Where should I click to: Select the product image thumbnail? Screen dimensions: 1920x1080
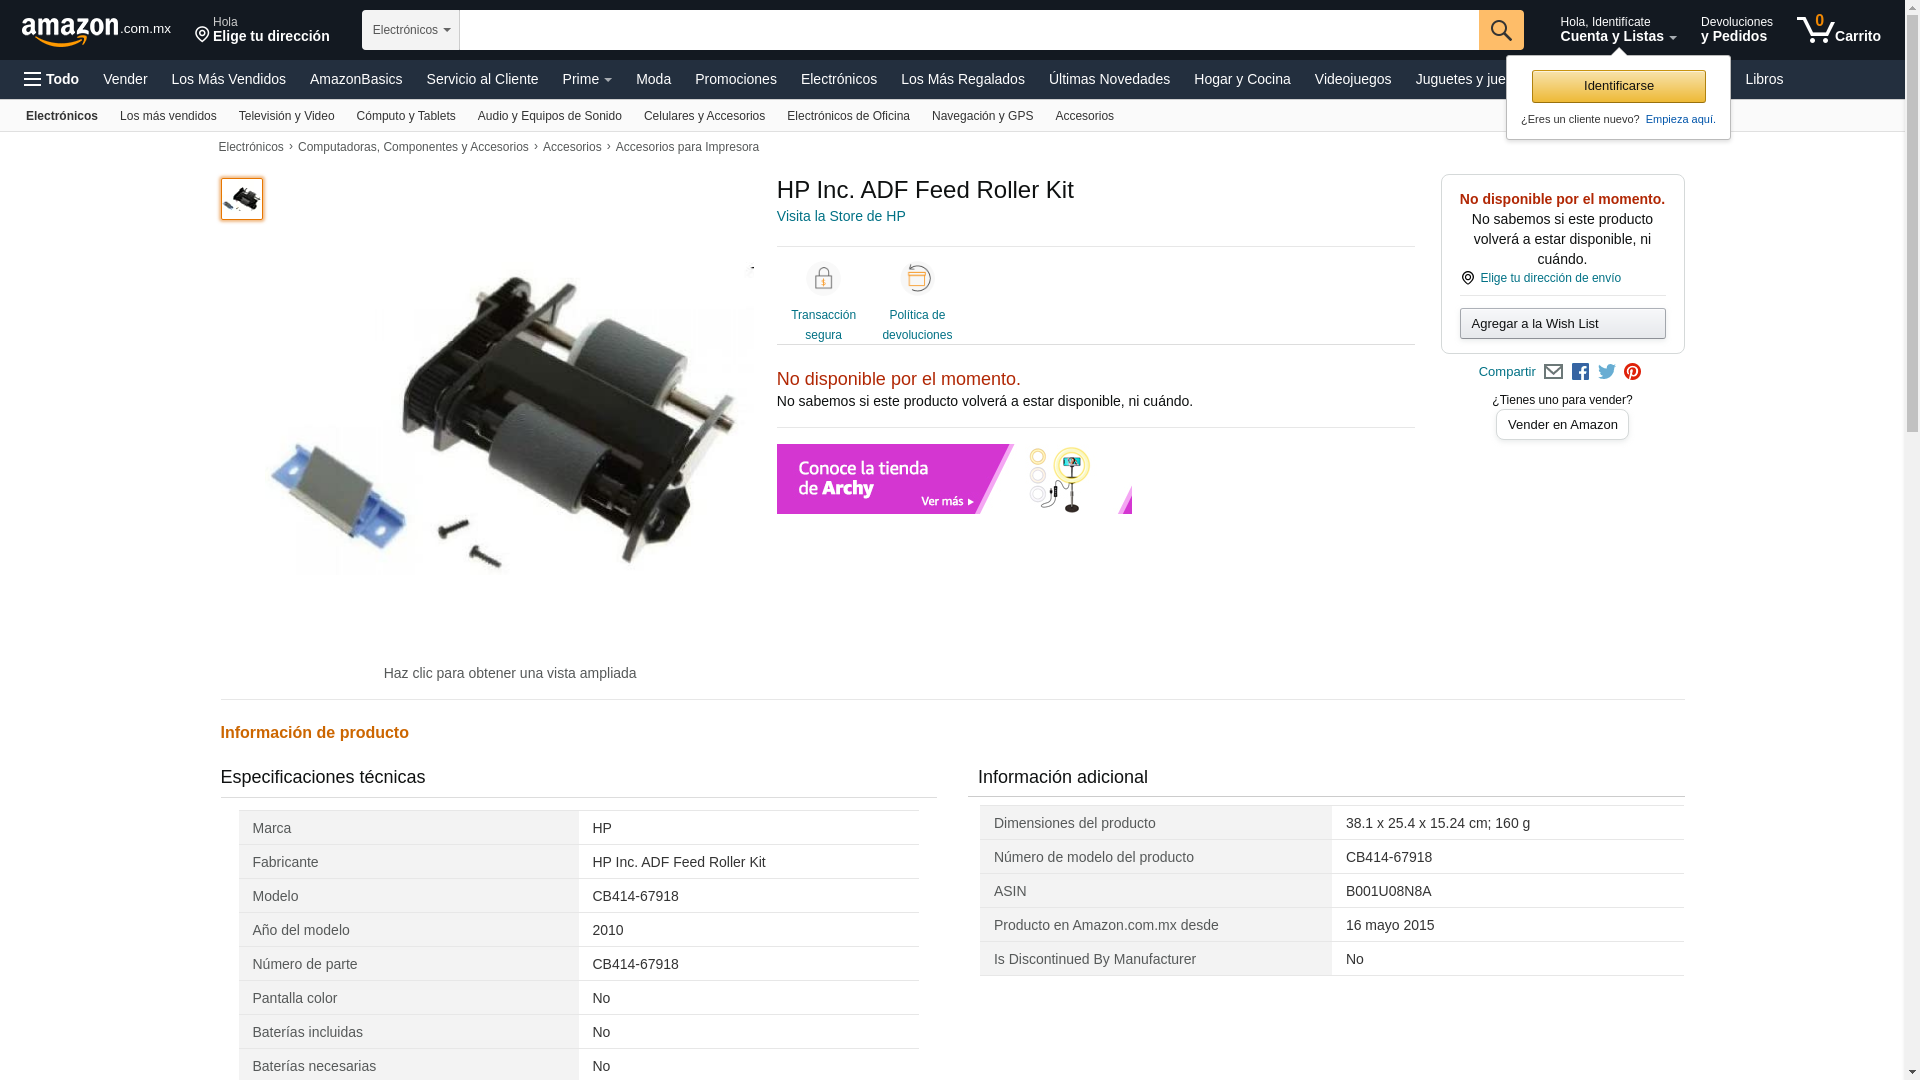tap(242, 199)
